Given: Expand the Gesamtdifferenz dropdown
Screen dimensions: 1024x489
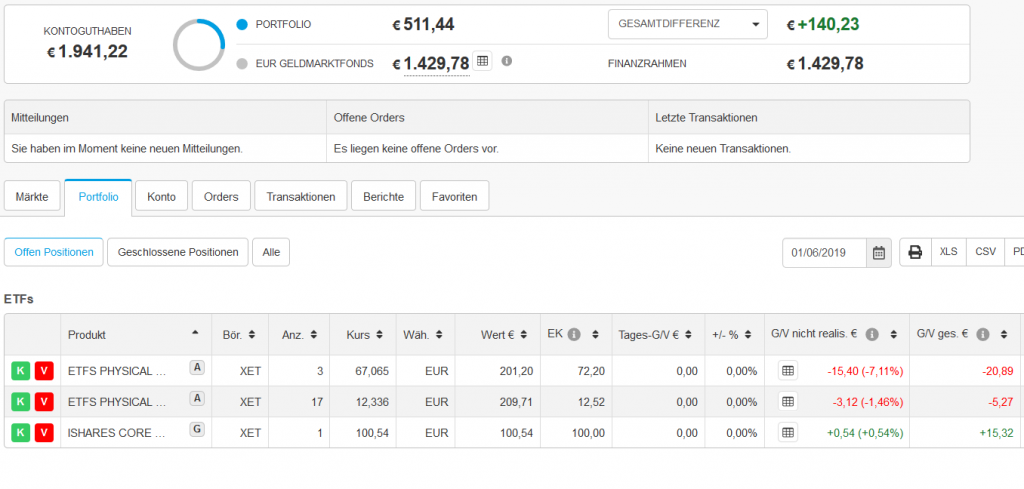Looking at the screenshot, I should tap(687, 24).
